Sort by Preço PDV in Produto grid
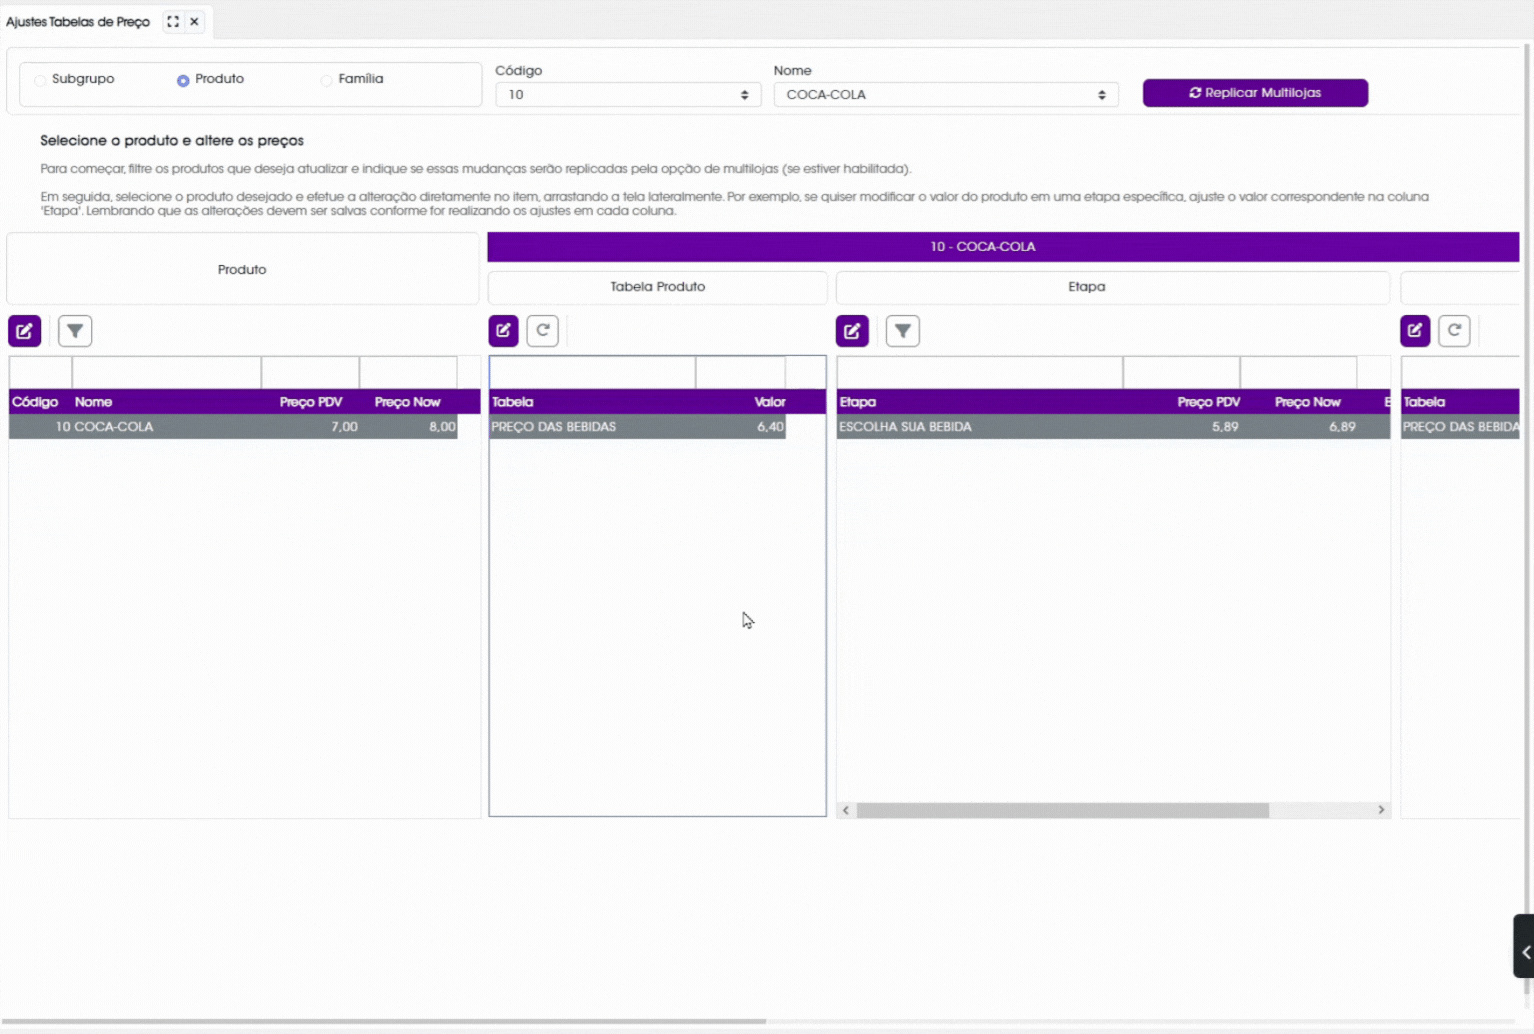The width and height of the screenshot is (1534, 1034). pos(310,402)
